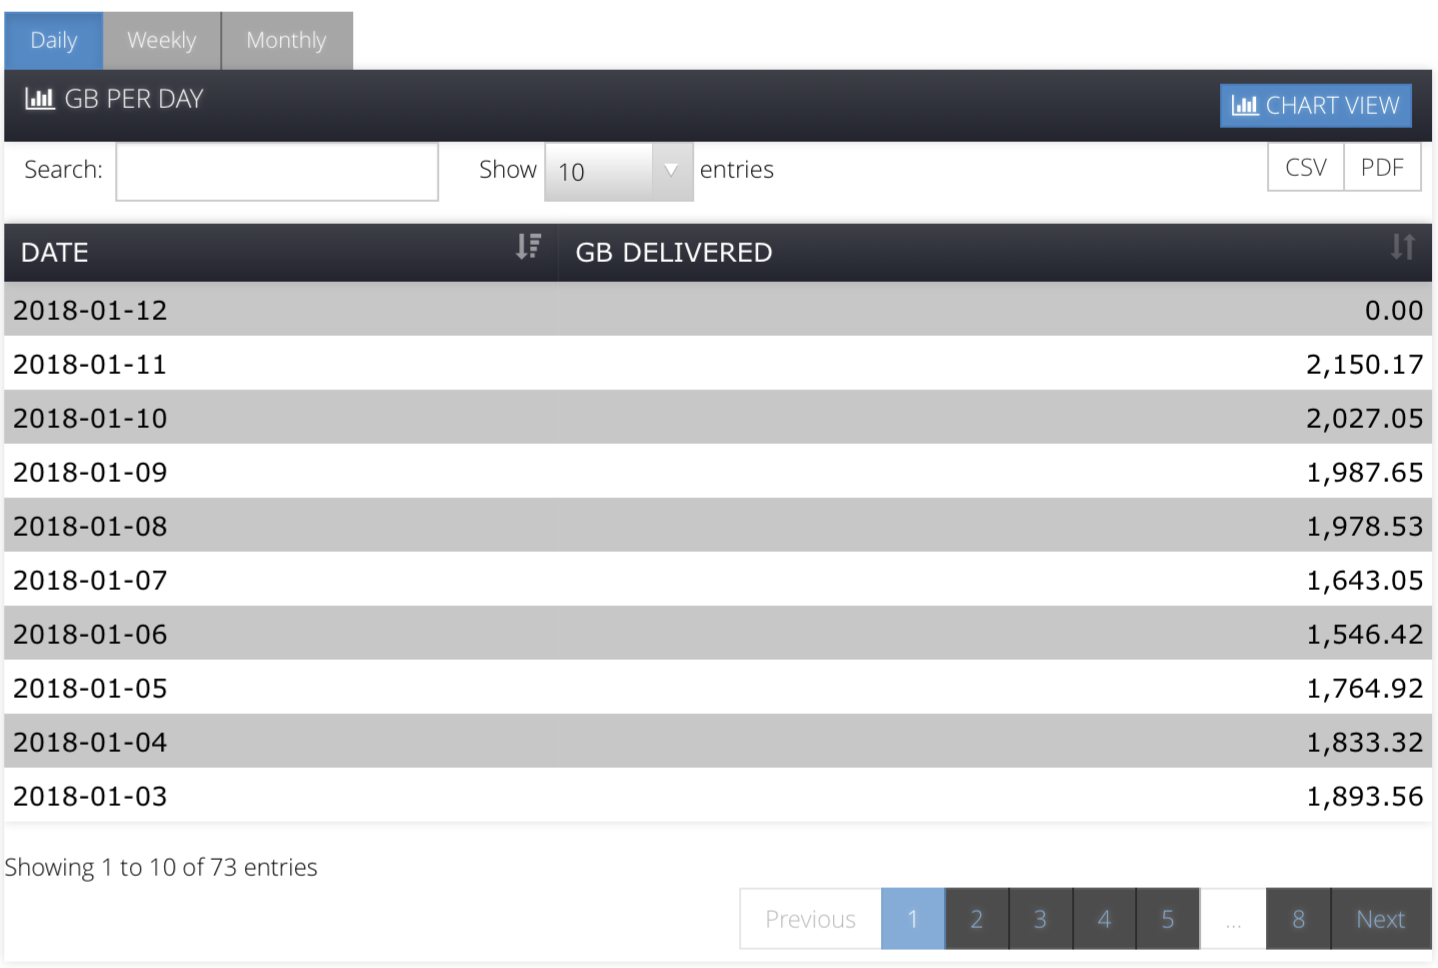Open the Show entries dropdown
The height and width of the screenshot is (968, 1438).
pyautogui.click(x=618, y=171)
